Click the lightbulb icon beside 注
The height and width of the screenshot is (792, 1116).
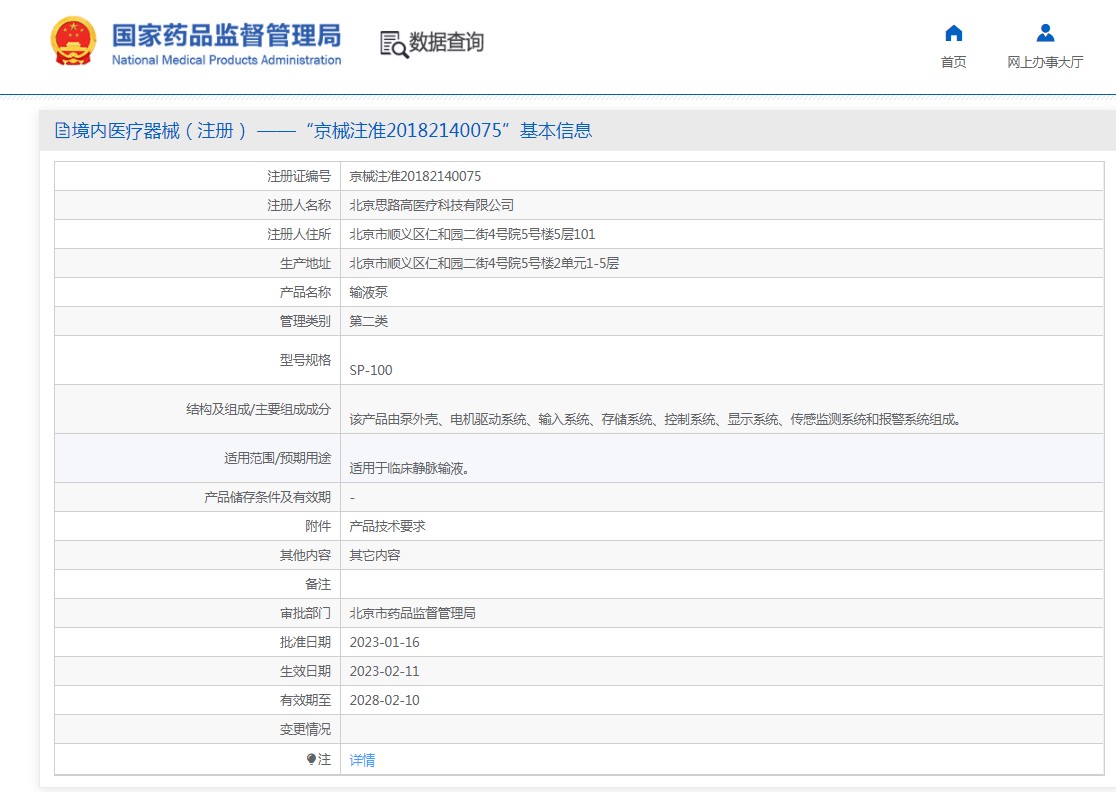click(311, 759)
